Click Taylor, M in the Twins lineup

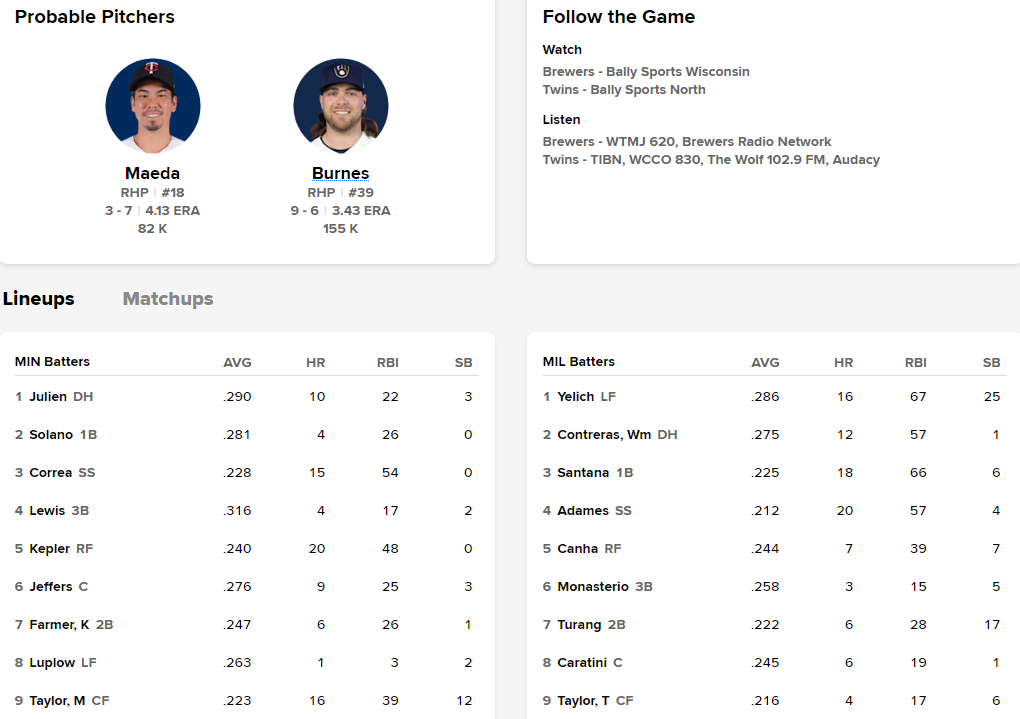(x=57, y=701)
